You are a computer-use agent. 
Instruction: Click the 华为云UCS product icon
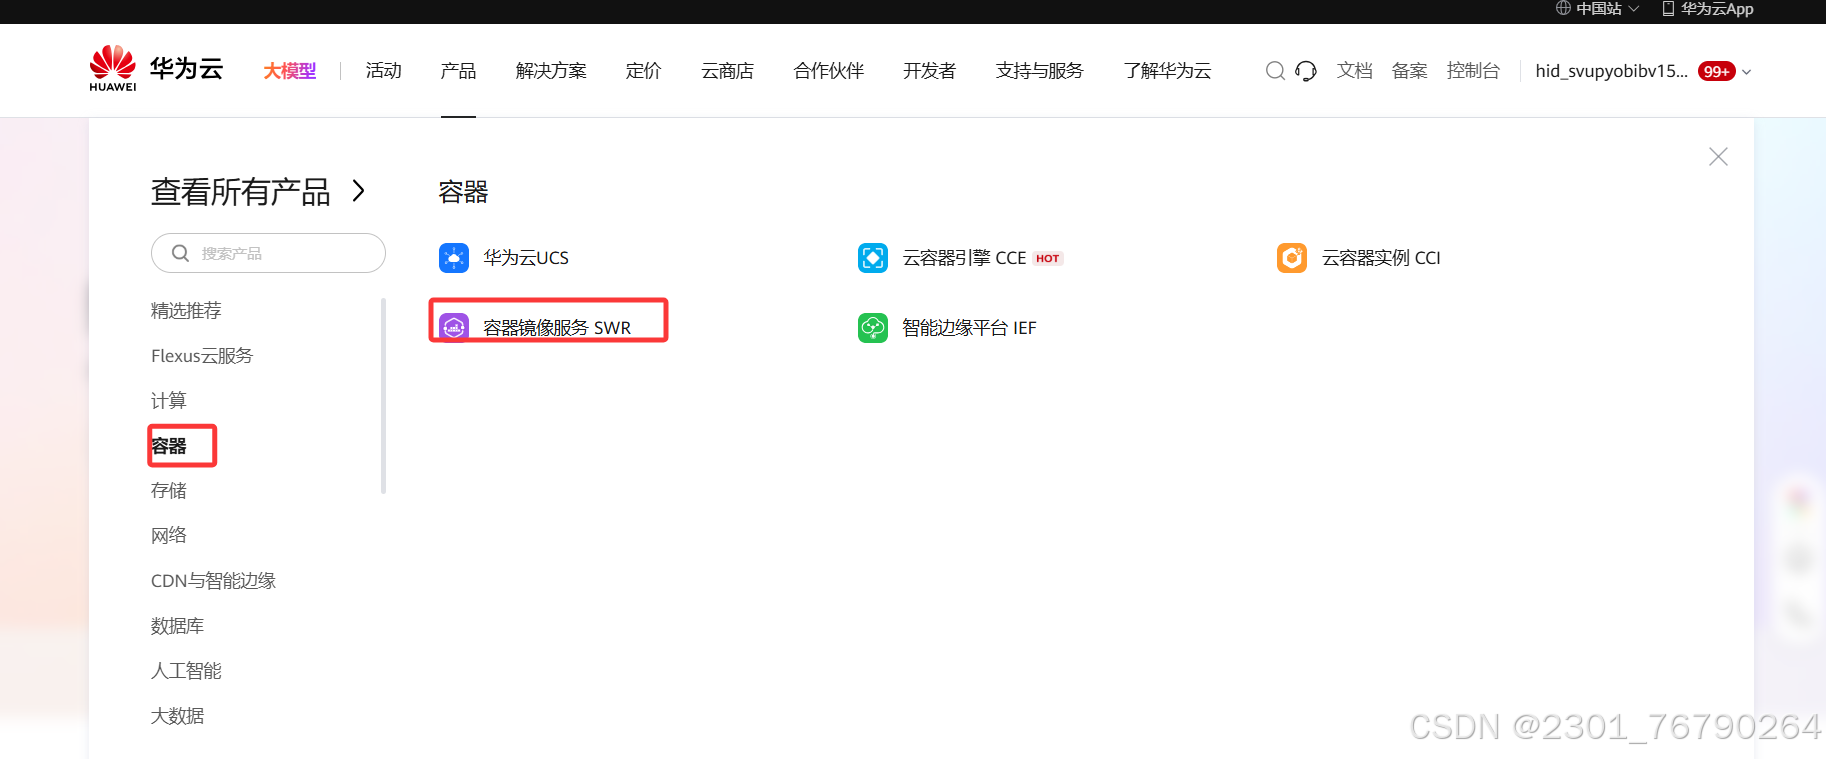click(x=454, y=258)
